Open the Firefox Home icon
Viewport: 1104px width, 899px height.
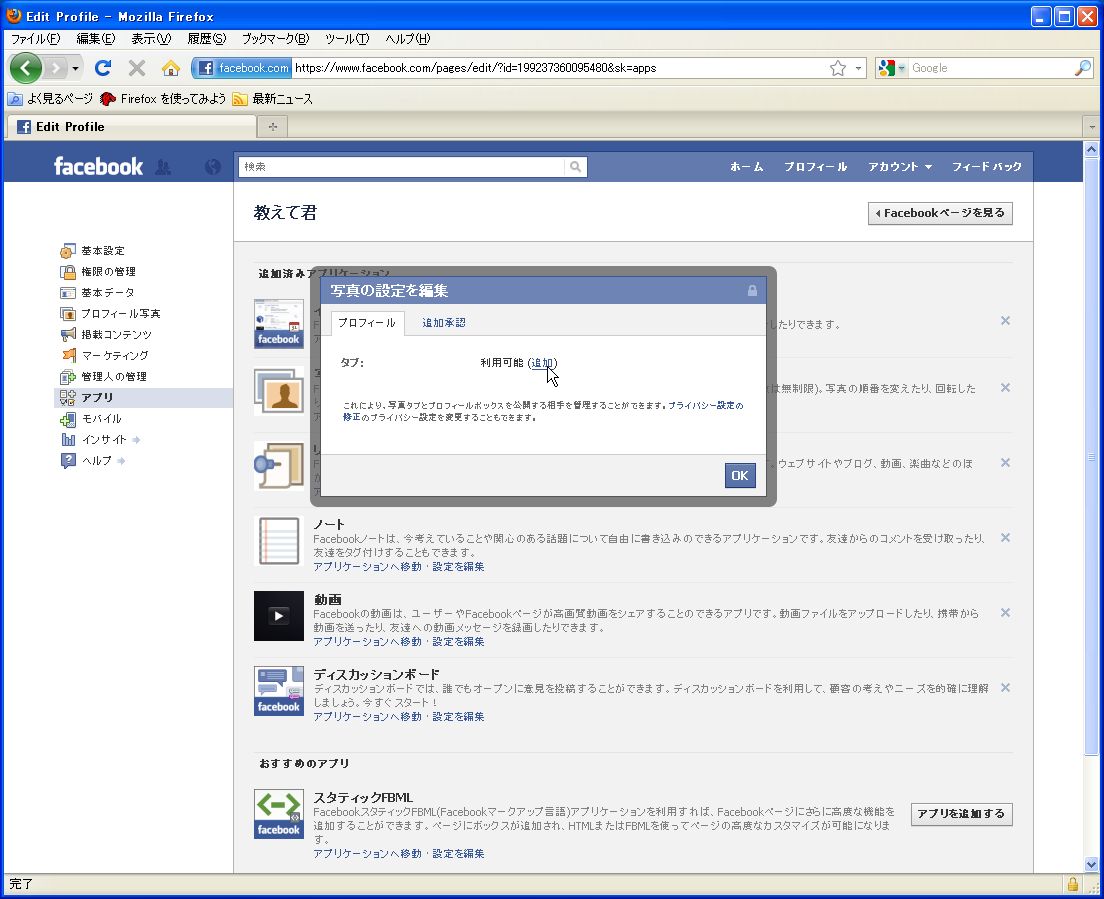coord(170,68)
